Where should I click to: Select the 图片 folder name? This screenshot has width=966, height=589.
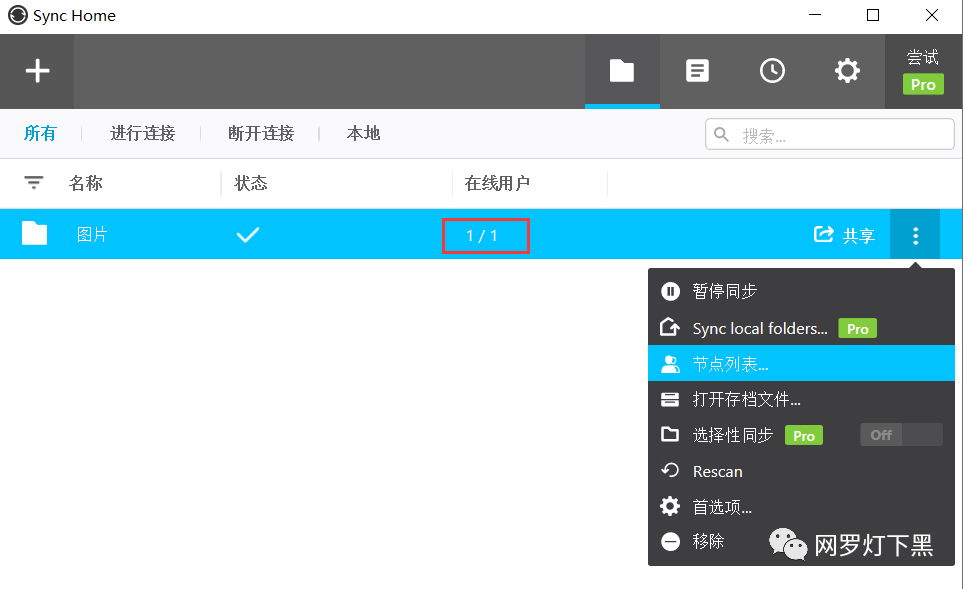pyautogui.click(x=92, y=235)
